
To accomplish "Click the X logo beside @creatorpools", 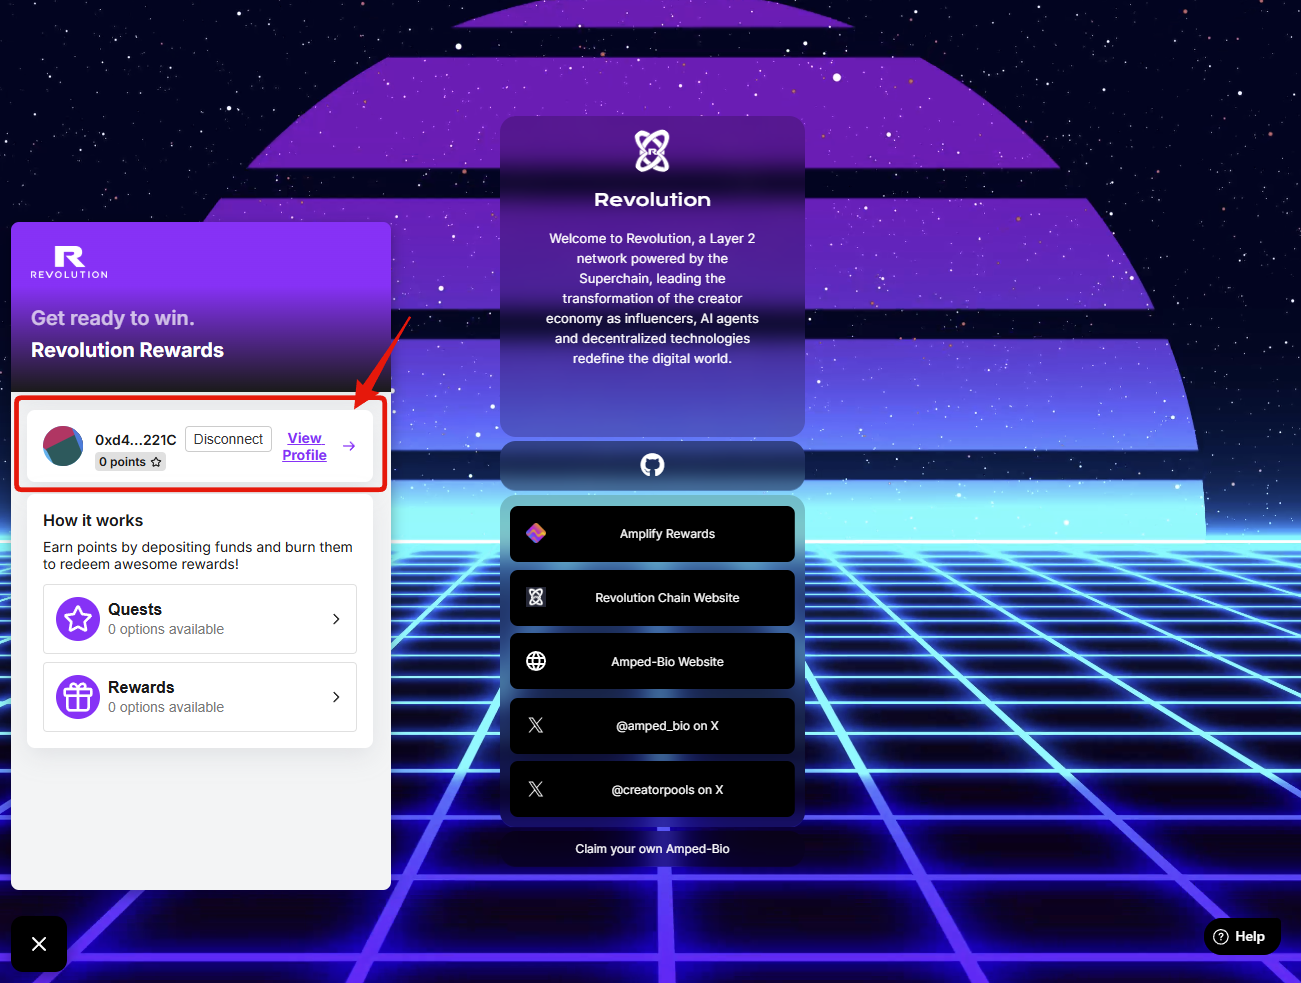I will [536, 789].
